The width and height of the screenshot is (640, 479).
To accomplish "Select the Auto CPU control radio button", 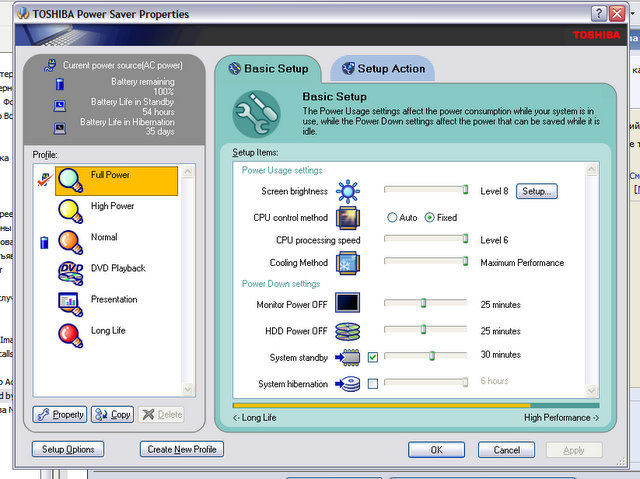I will click(x=392, y=217).
